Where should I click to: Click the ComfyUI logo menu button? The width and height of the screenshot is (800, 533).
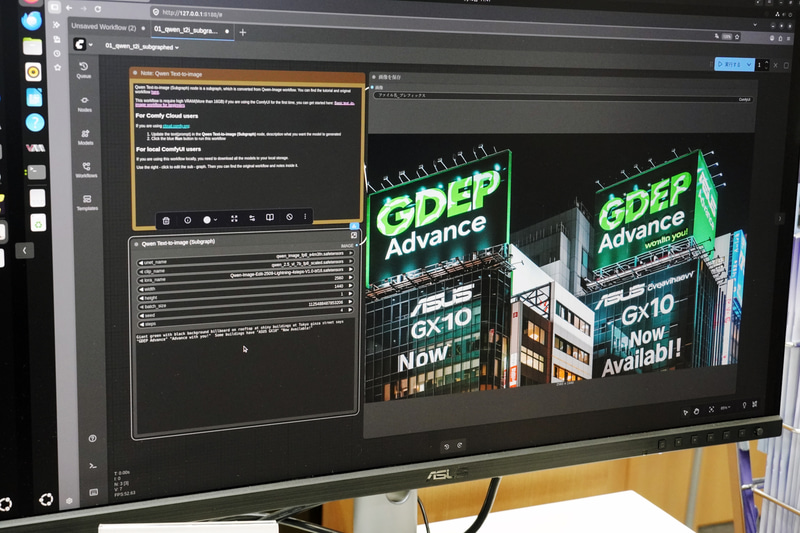(80, 44)
